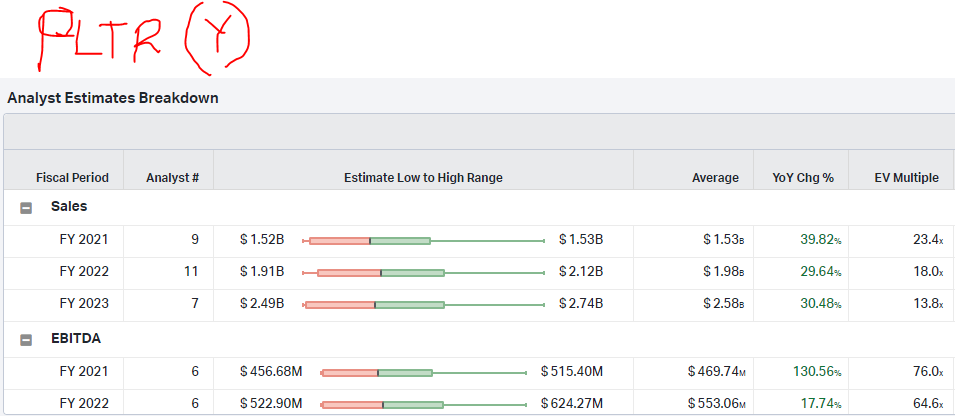Sort by YoY Chg % column header
This screenshot has width=955, height=416.
803,178
